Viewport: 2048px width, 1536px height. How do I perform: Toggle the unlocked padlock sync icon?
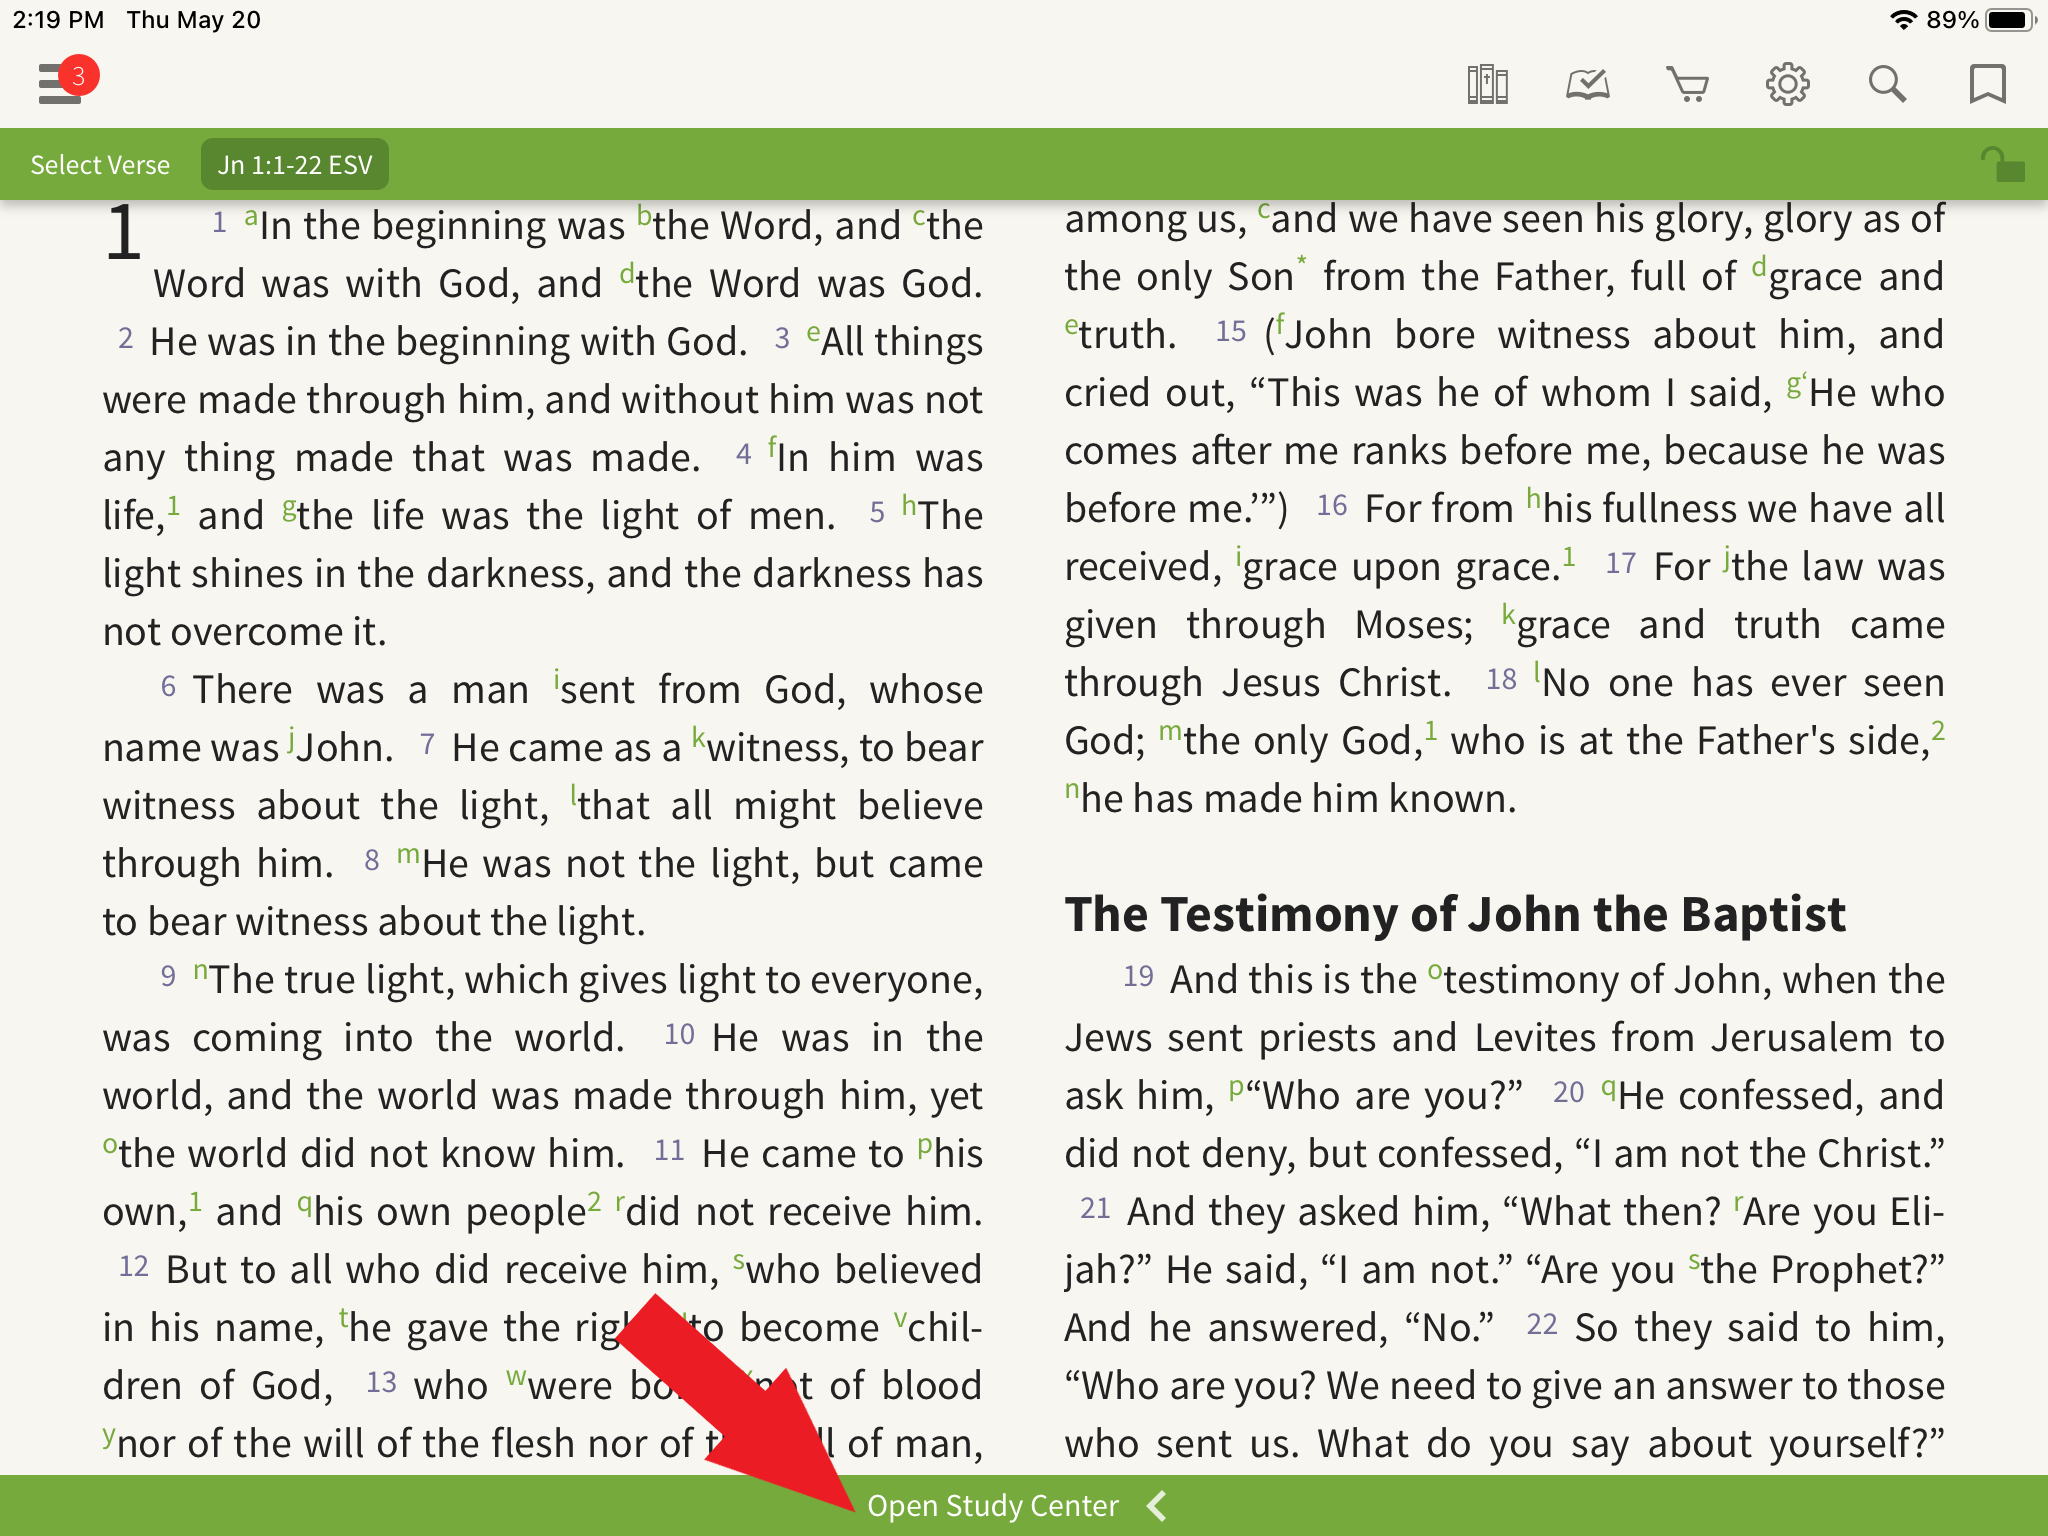click(2002, 164)
